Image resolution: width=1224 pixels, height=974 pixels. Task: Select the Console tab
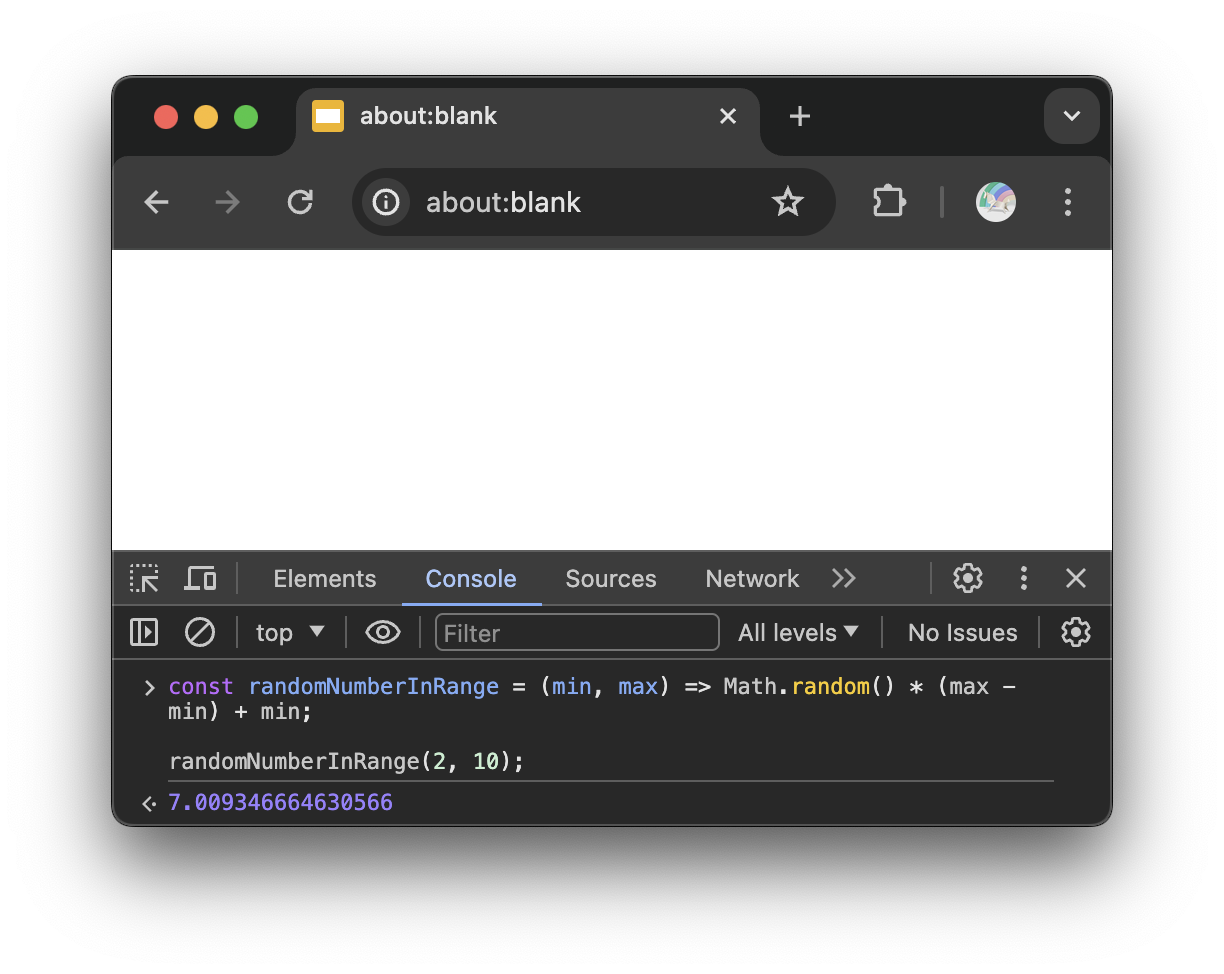(x=471, y=579)
